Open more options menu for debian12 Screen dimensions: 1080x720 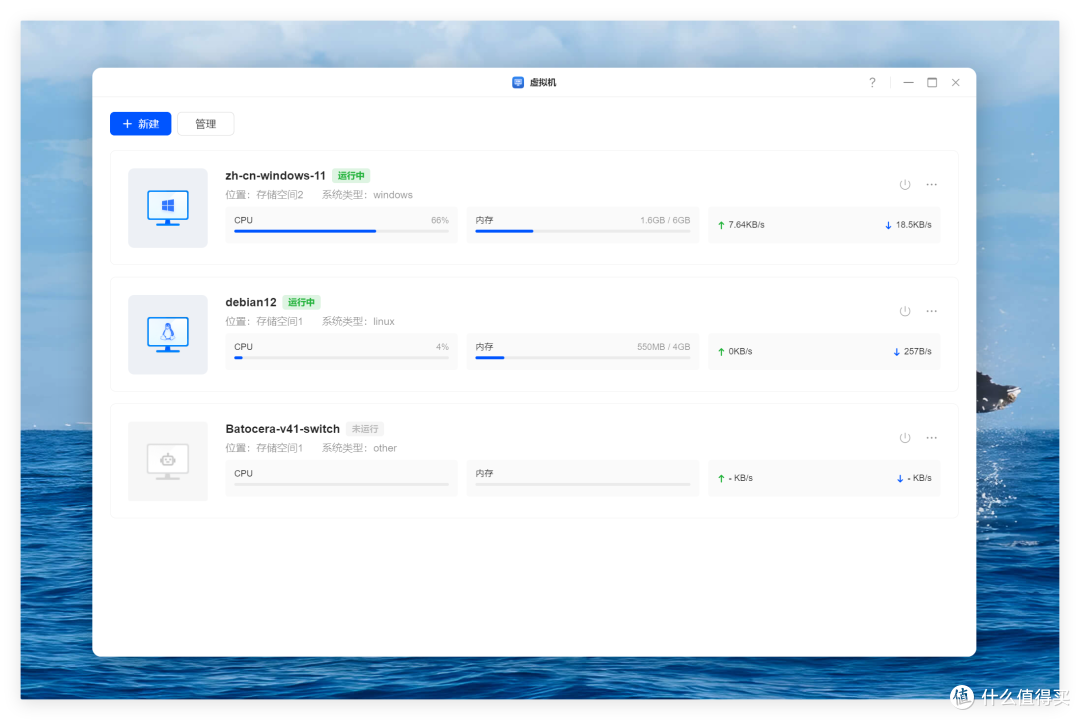pyautogui.click(x=931, y=311)
